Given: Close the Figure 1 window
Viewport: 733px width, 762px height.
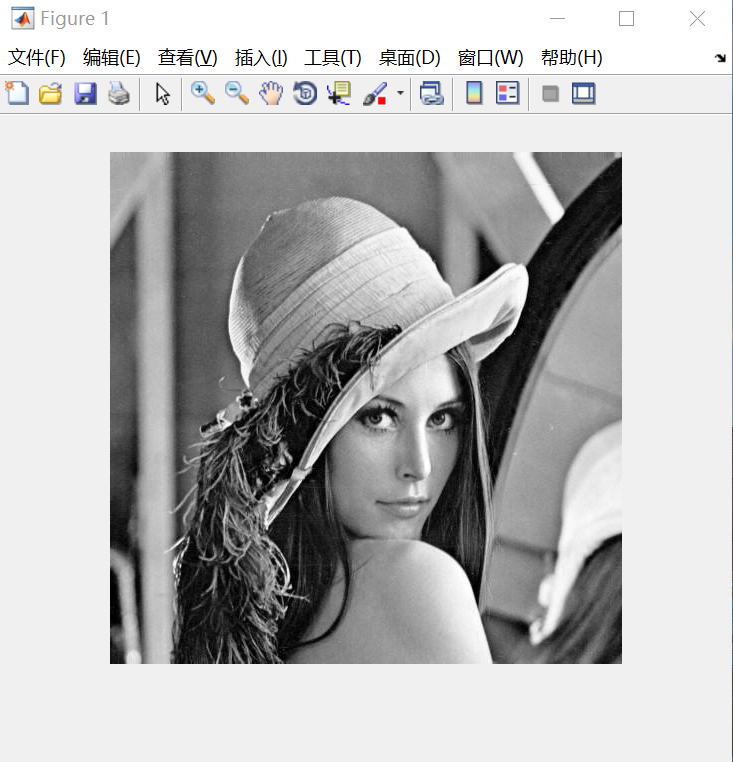Looking at the screenshot, I should pos(697,18).
